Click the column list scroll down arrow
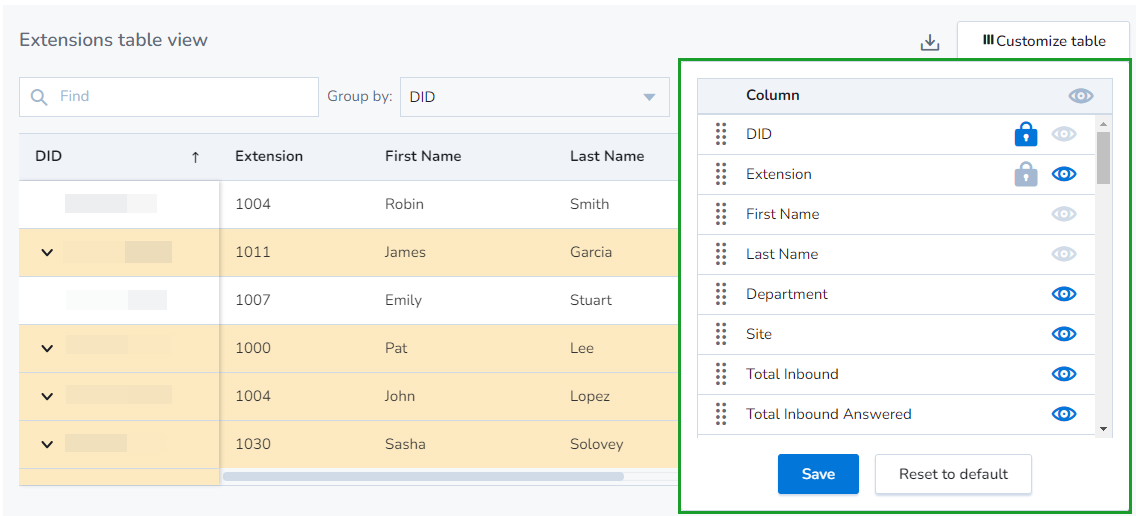1136x516 pixels. pyautogui.click(x=1103, y=429)
